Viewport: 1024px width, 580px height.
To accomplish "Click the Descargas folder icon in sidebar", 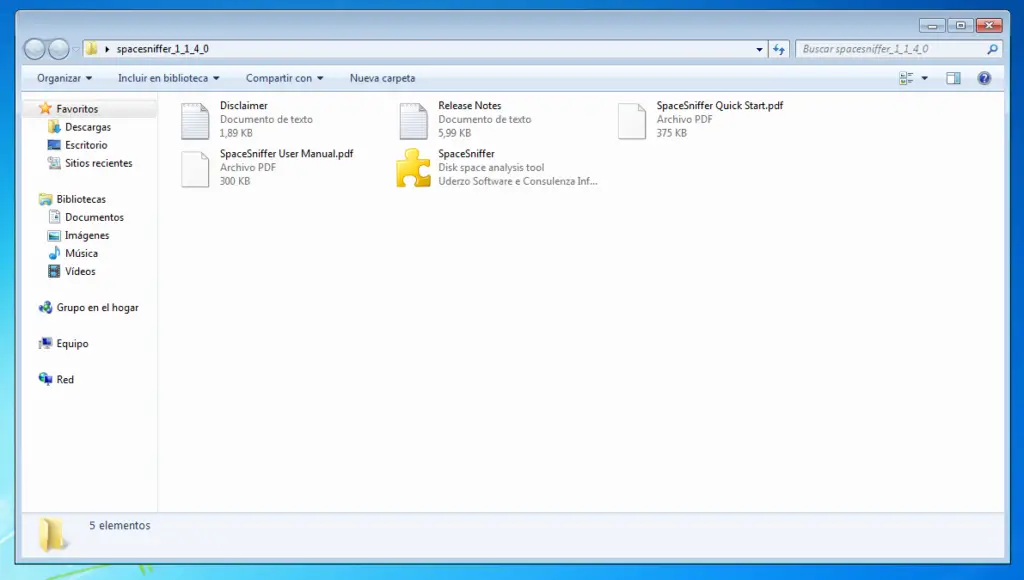I will click(54, 127).
